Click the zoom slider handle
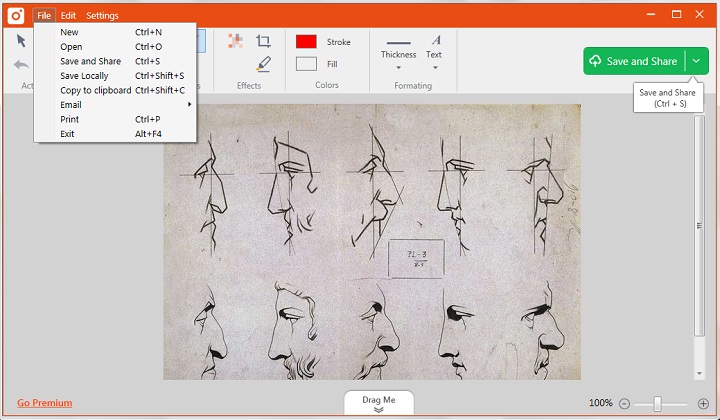 pyautogui.click(x=658, y=403)
